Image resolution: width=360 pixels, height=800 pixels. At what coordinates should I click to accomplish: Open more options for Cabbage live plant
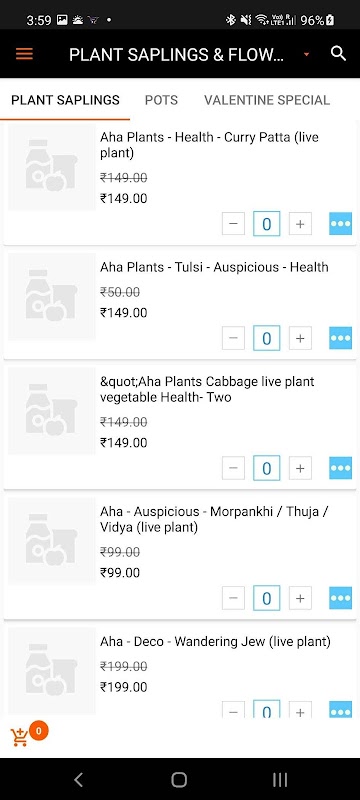point(340,468)
